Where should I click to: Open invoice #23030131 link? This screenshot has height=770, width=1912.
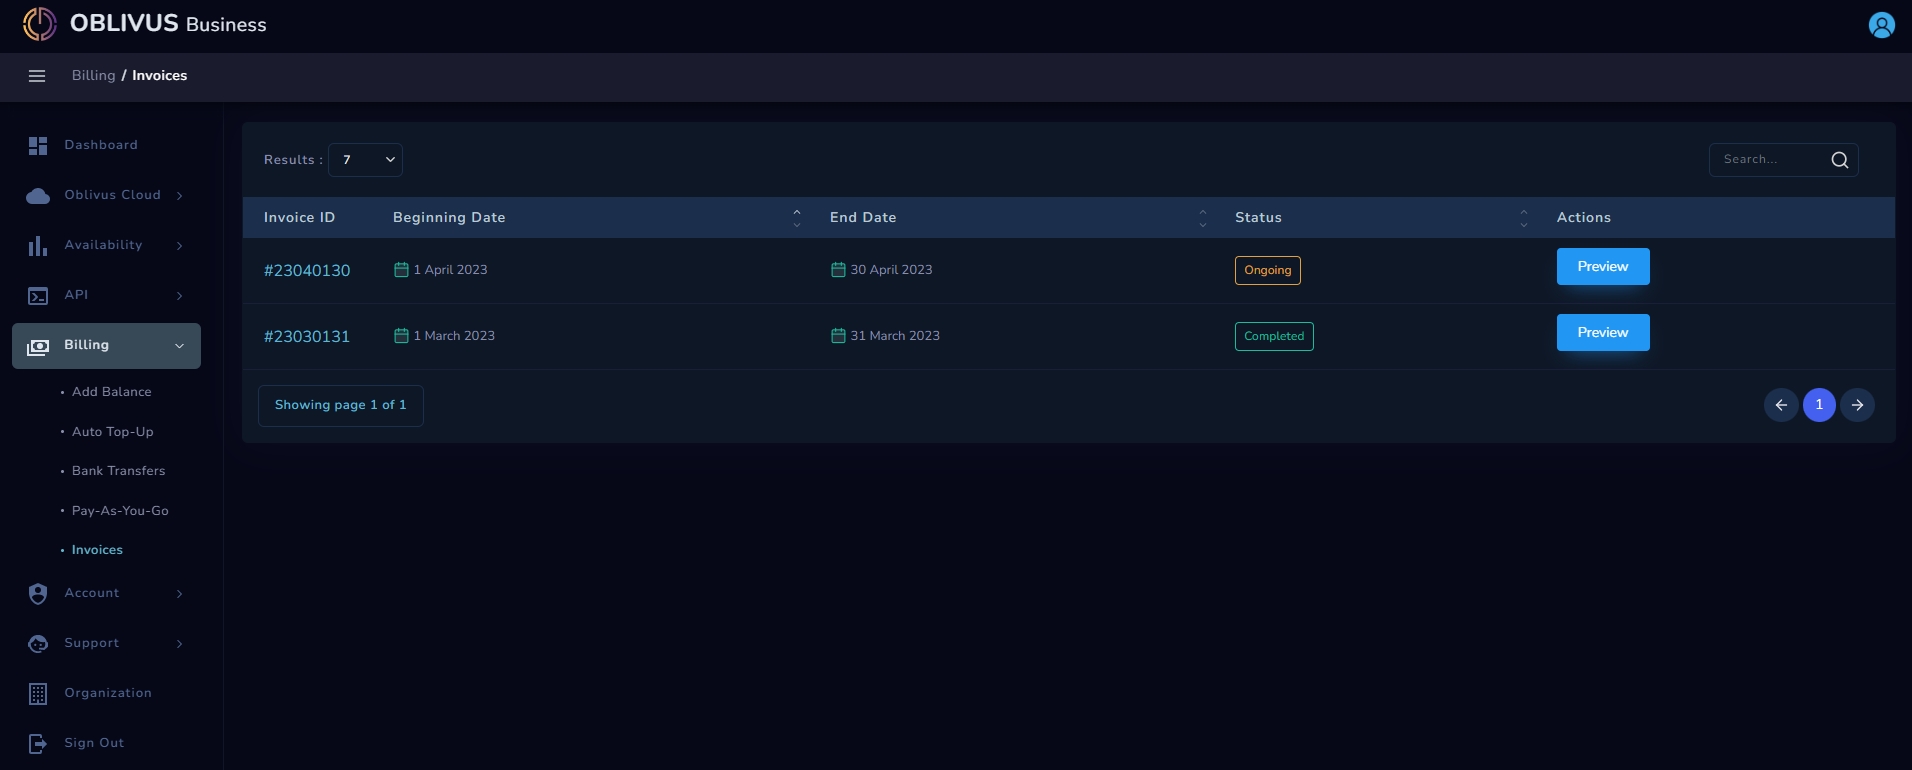point(307,337)
